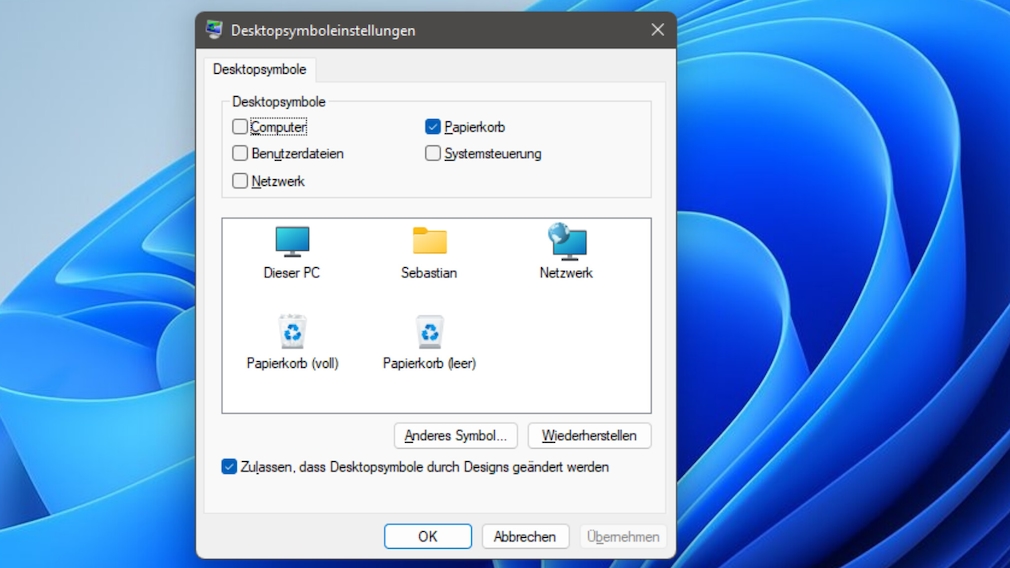The image size is (1010, 568).
Task: Enable the Benutzerdateien checkbox
Action: [240, 153]
